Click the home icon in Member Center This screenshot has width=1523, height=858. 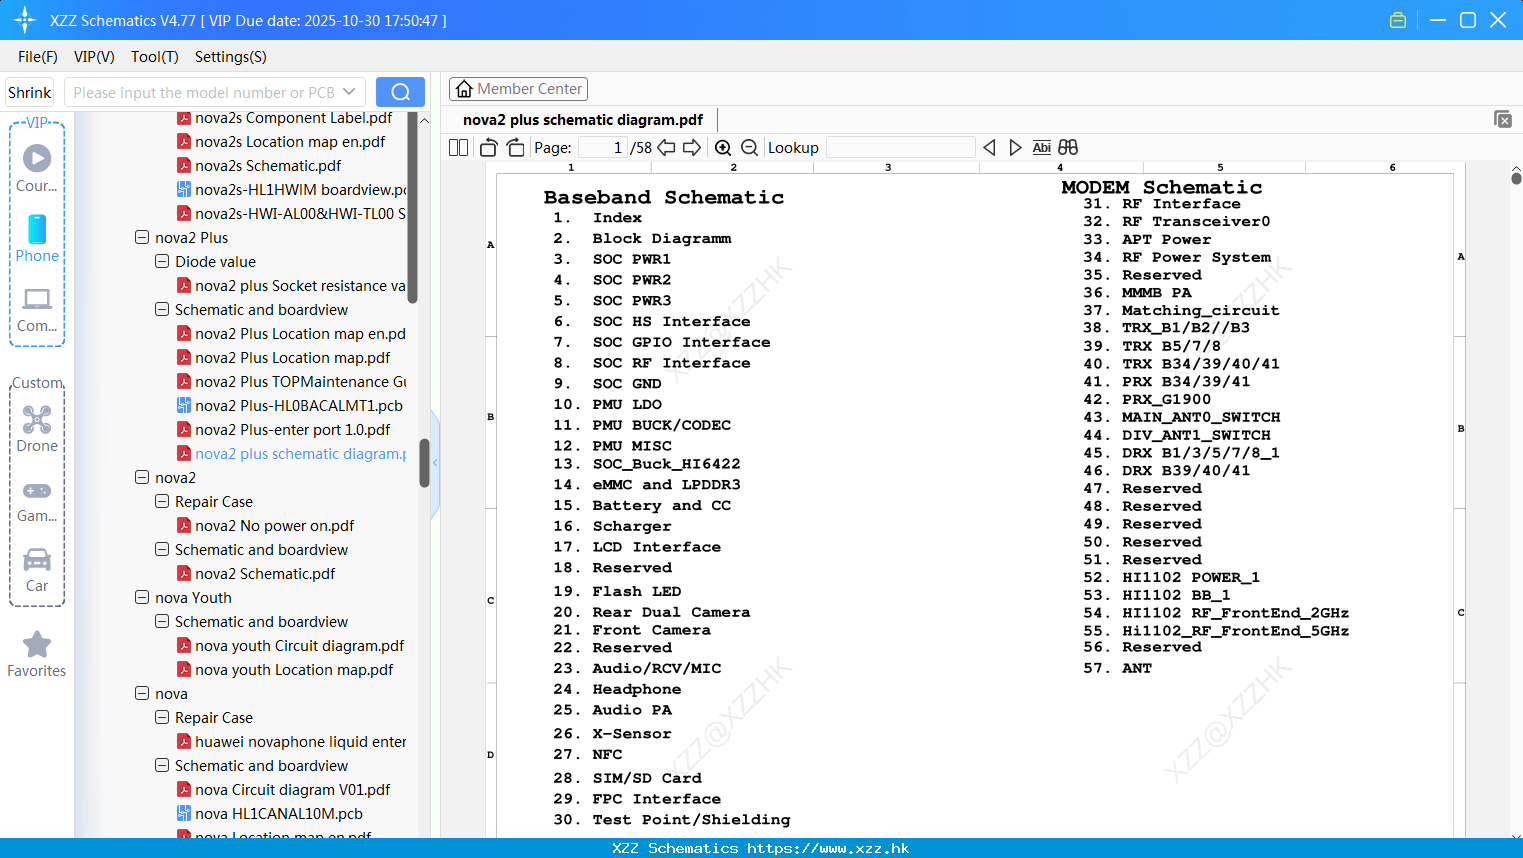pyautogui.click(x=464, y=89)
